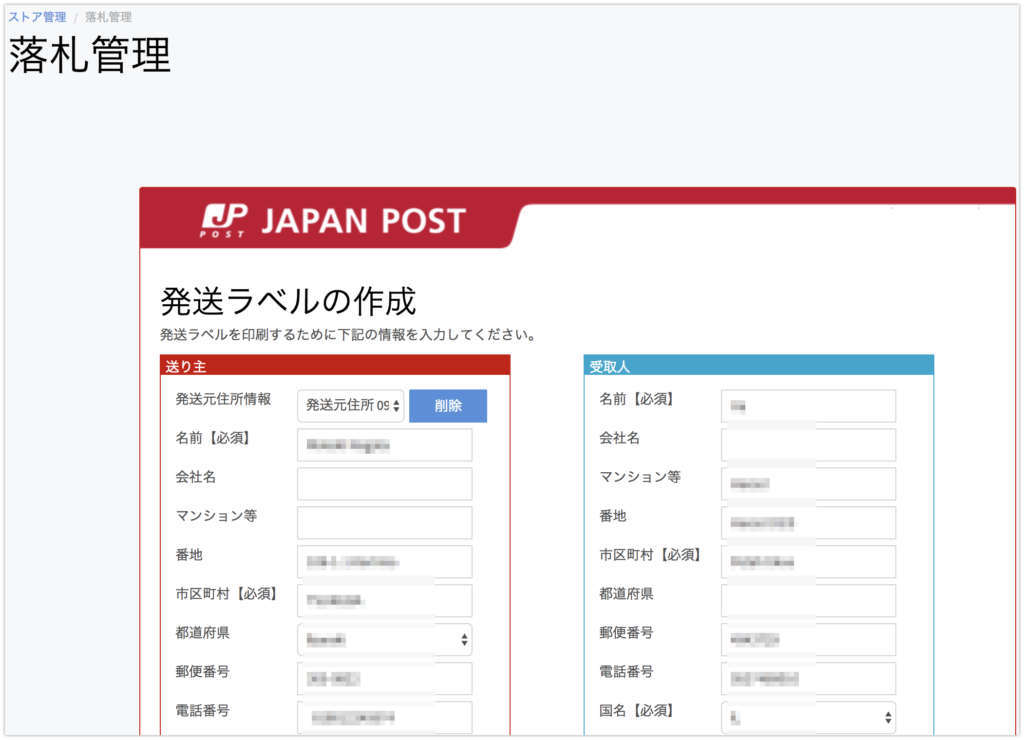
Task: Click the 発送ラベルの作成 heading
Action: 288,301
